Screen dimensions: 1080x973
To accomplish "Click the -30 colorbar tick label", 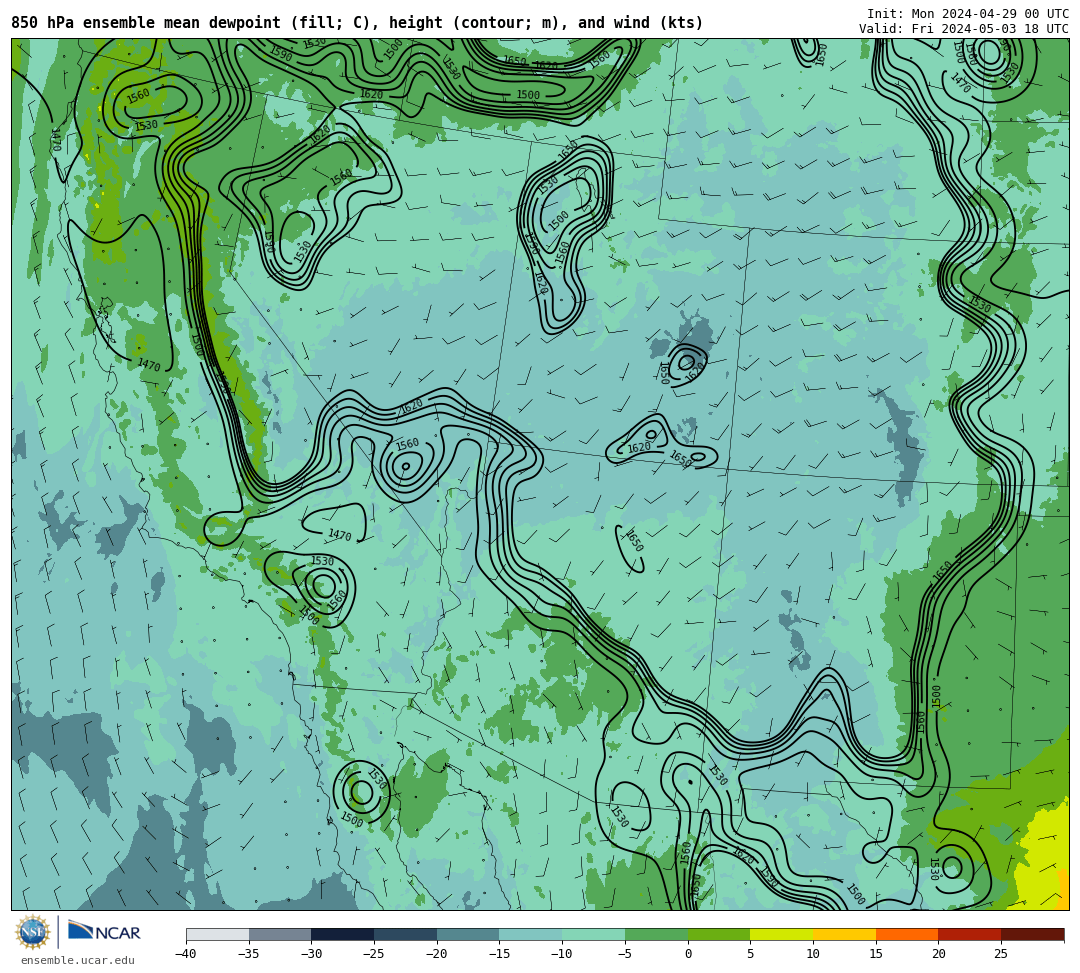I will tap(311, 954).
